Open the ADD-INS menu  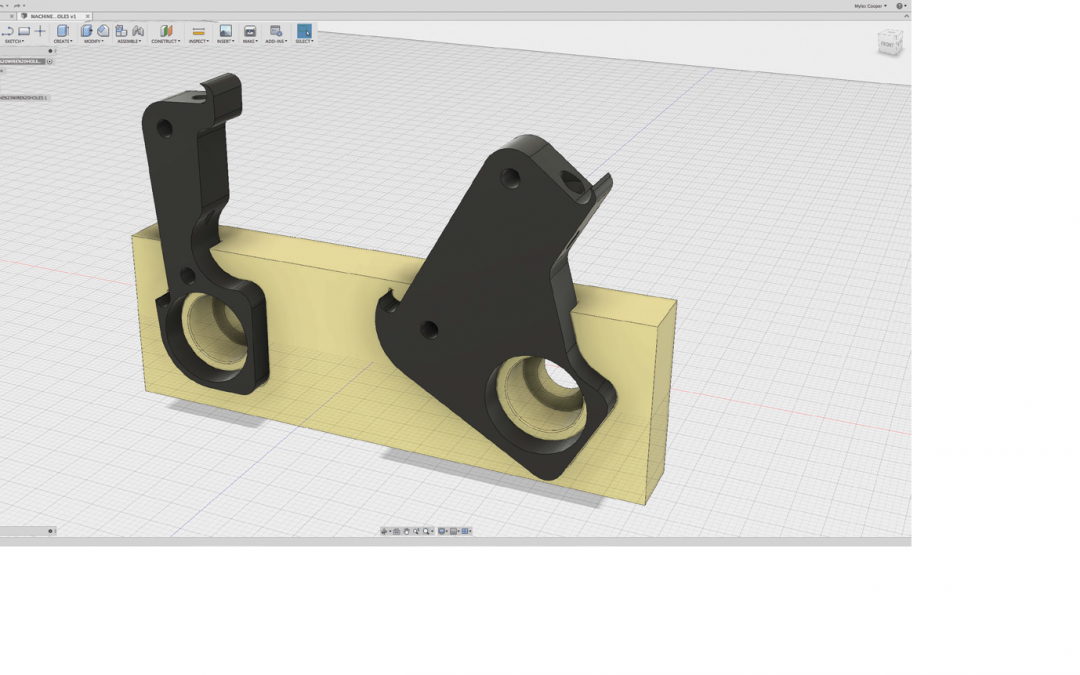point(276,41)
